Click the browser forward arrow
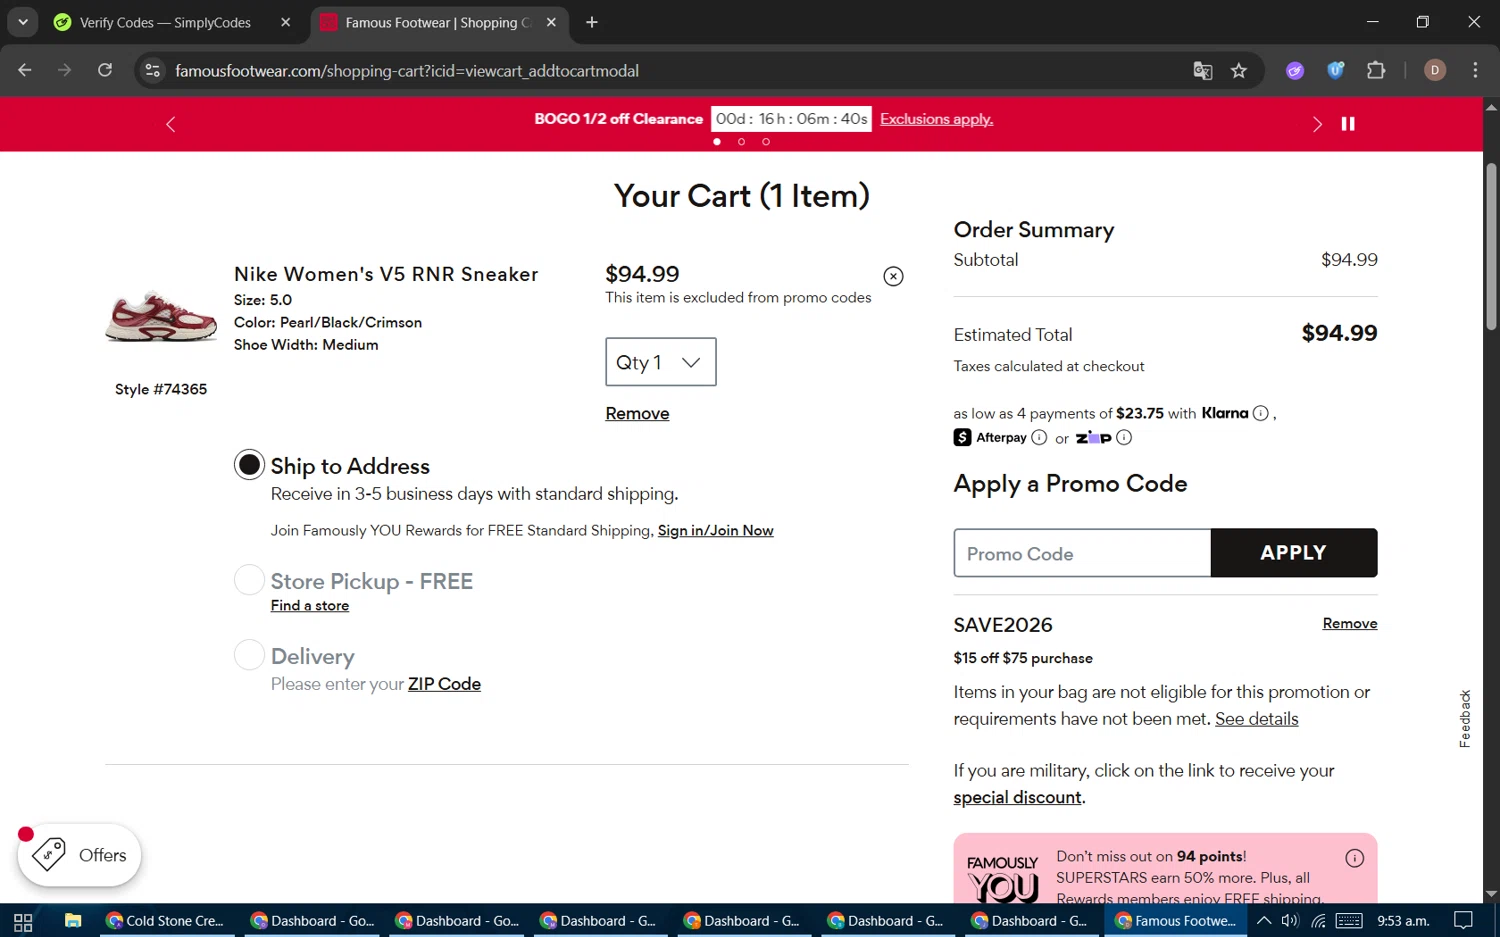Screen dimensions: 1500x937 click(65, 70)
